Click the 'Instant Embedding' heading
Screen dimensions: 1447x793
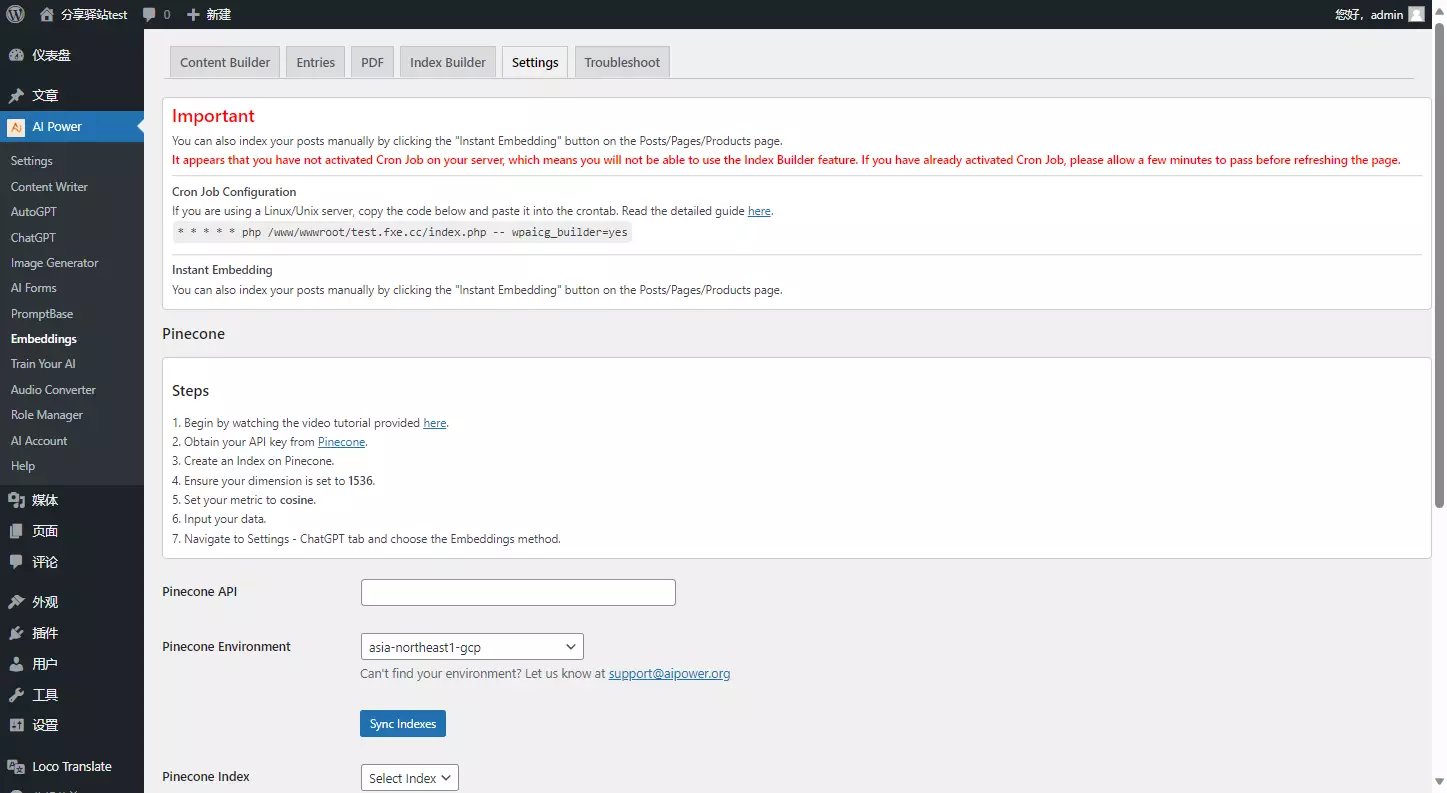(222, 270)
